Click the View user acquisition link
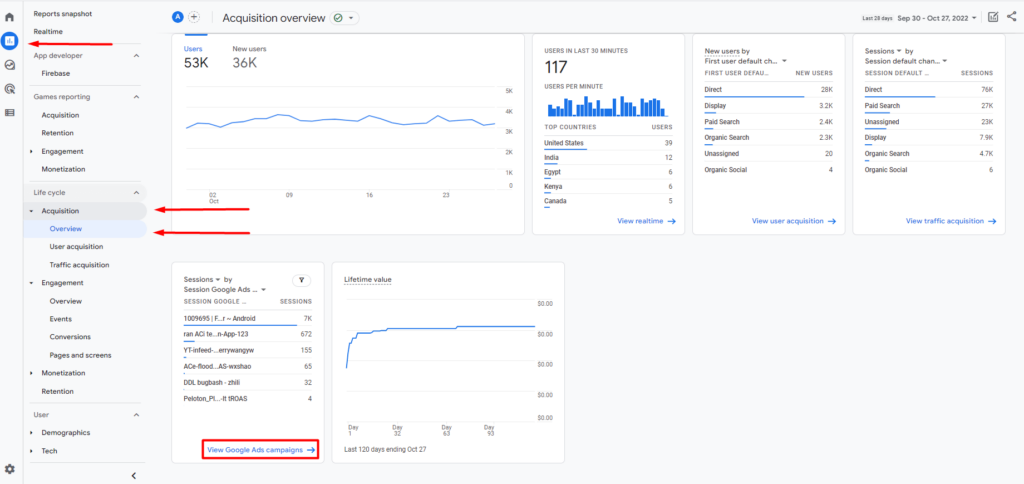 [x=794, y=221]
